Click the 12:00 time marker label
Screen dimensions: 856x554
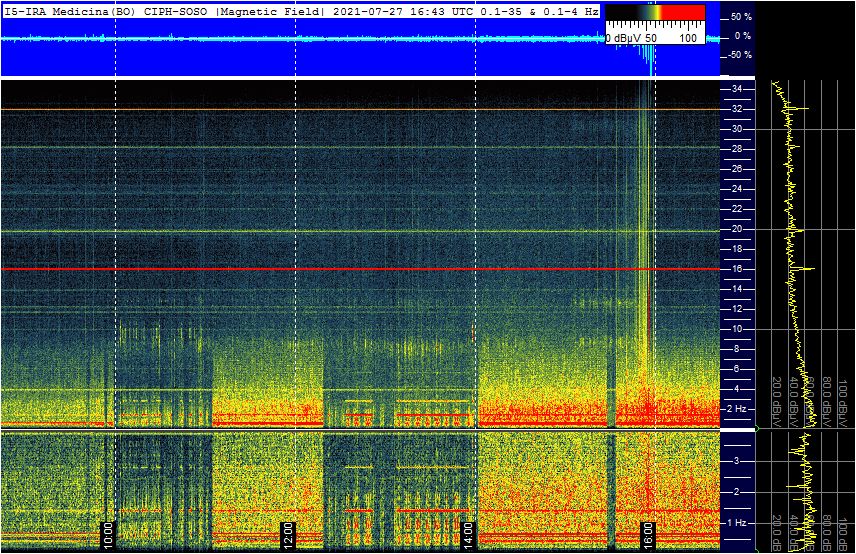click(x=287, y=535)
